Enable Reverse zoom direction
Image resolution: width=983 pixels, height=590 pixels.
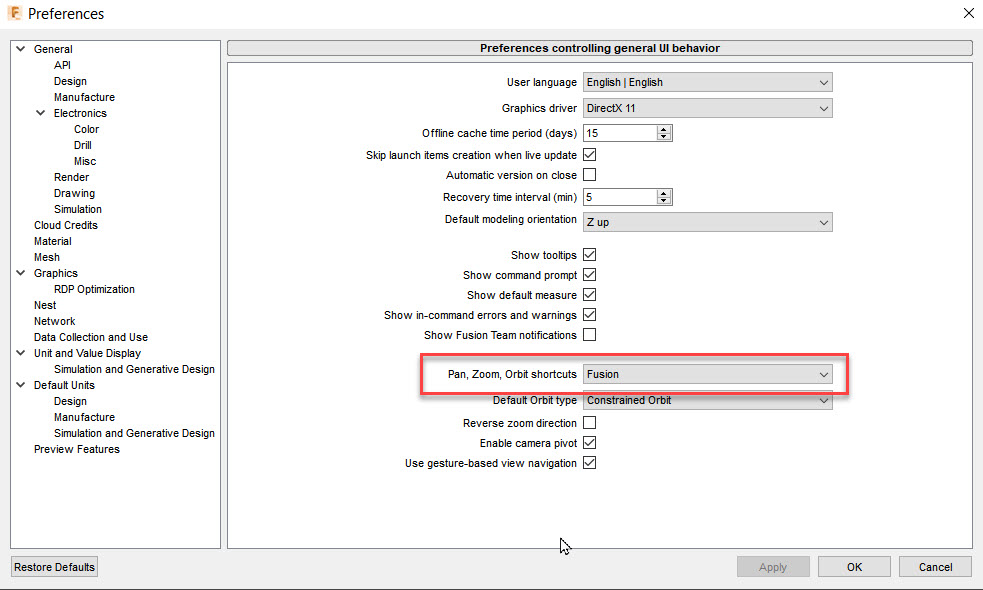coord(589,422)
